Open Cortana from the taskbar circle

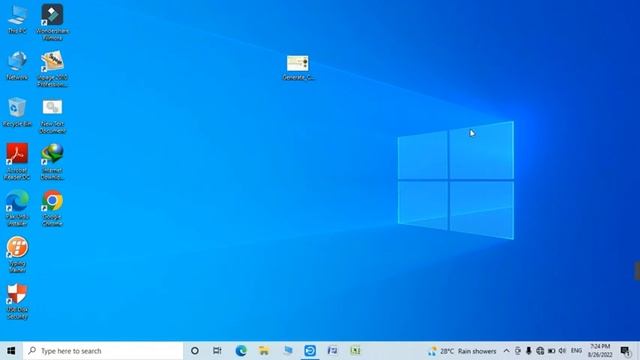(195, 351)
